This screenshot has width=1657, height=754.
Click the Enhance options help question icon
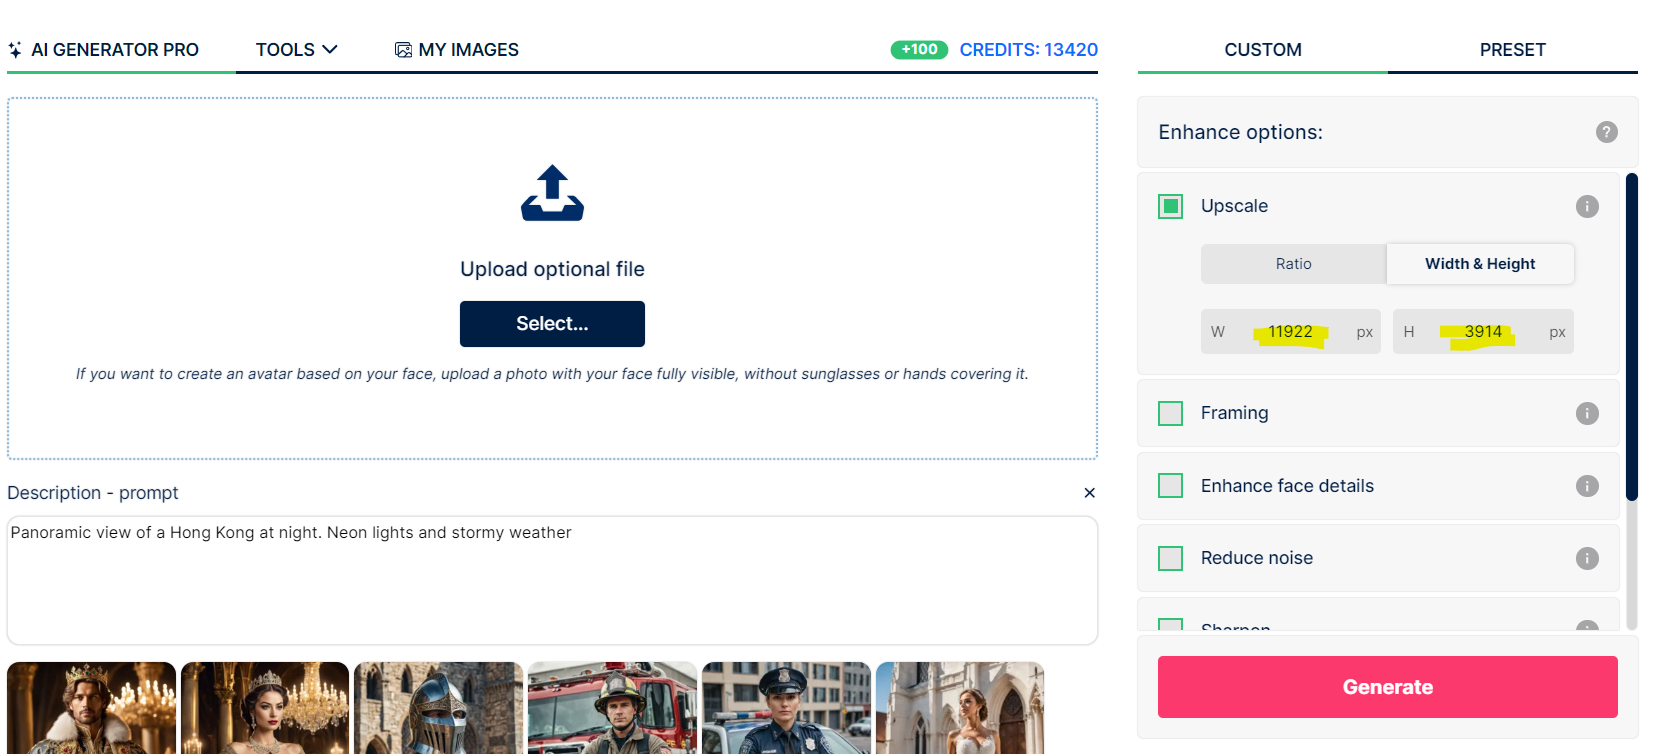pos(1606,132)
